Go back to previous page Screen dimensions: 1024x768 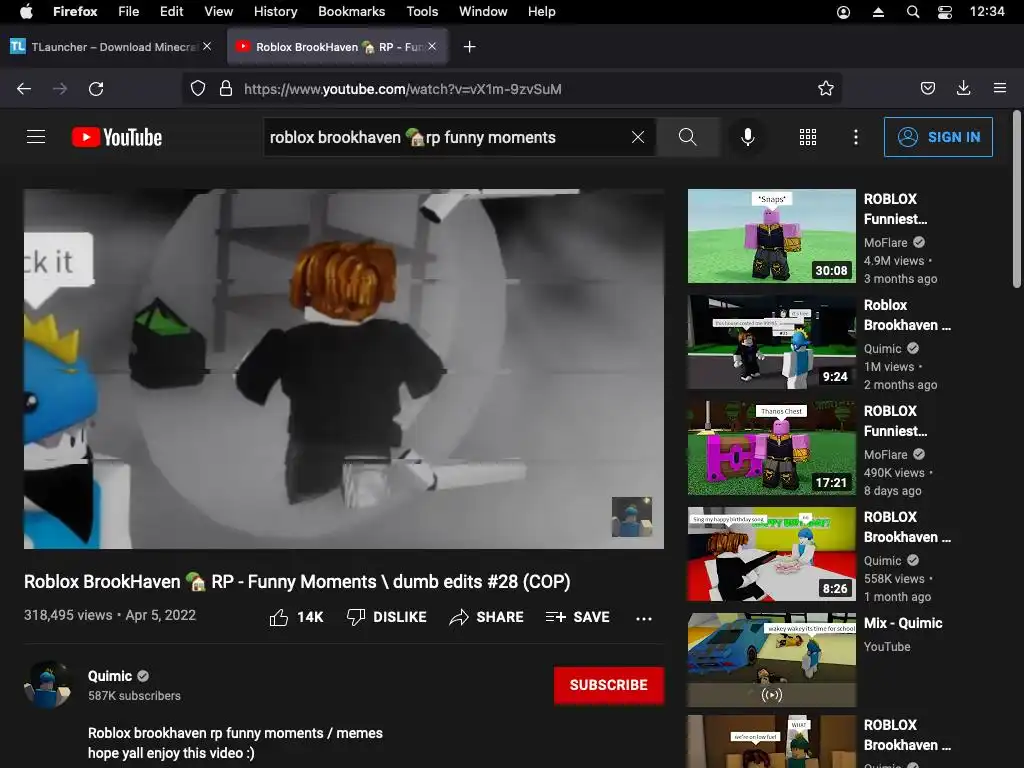tap(24, 89)
